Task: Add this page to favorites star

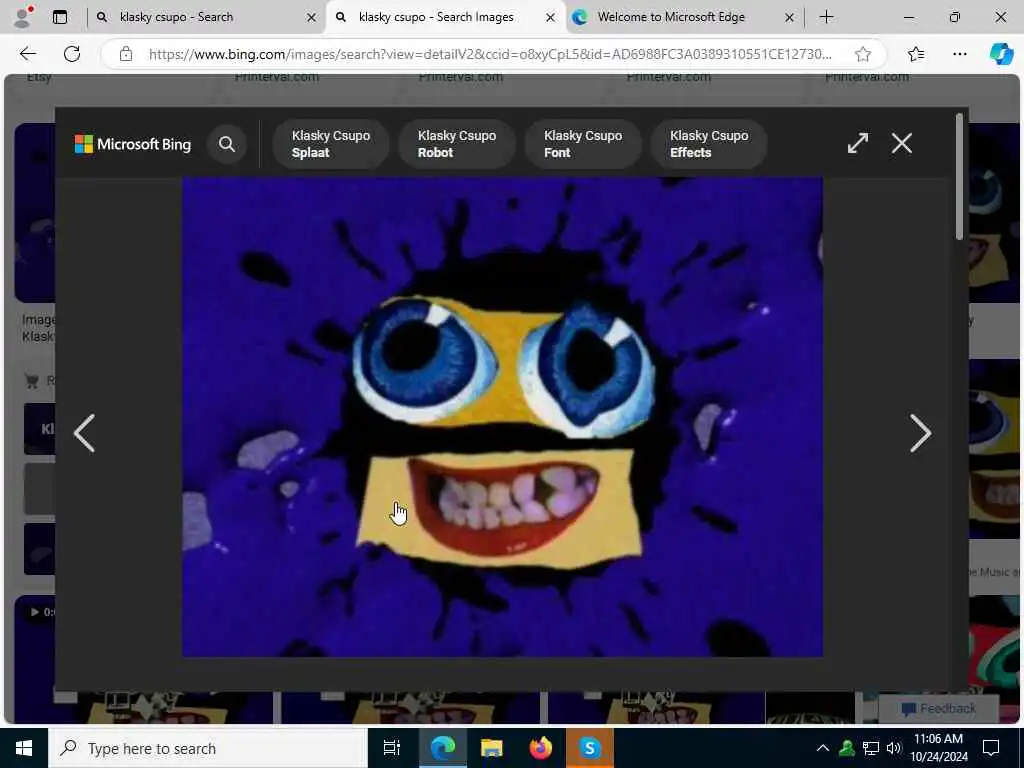Action: (x=863, y=54)
